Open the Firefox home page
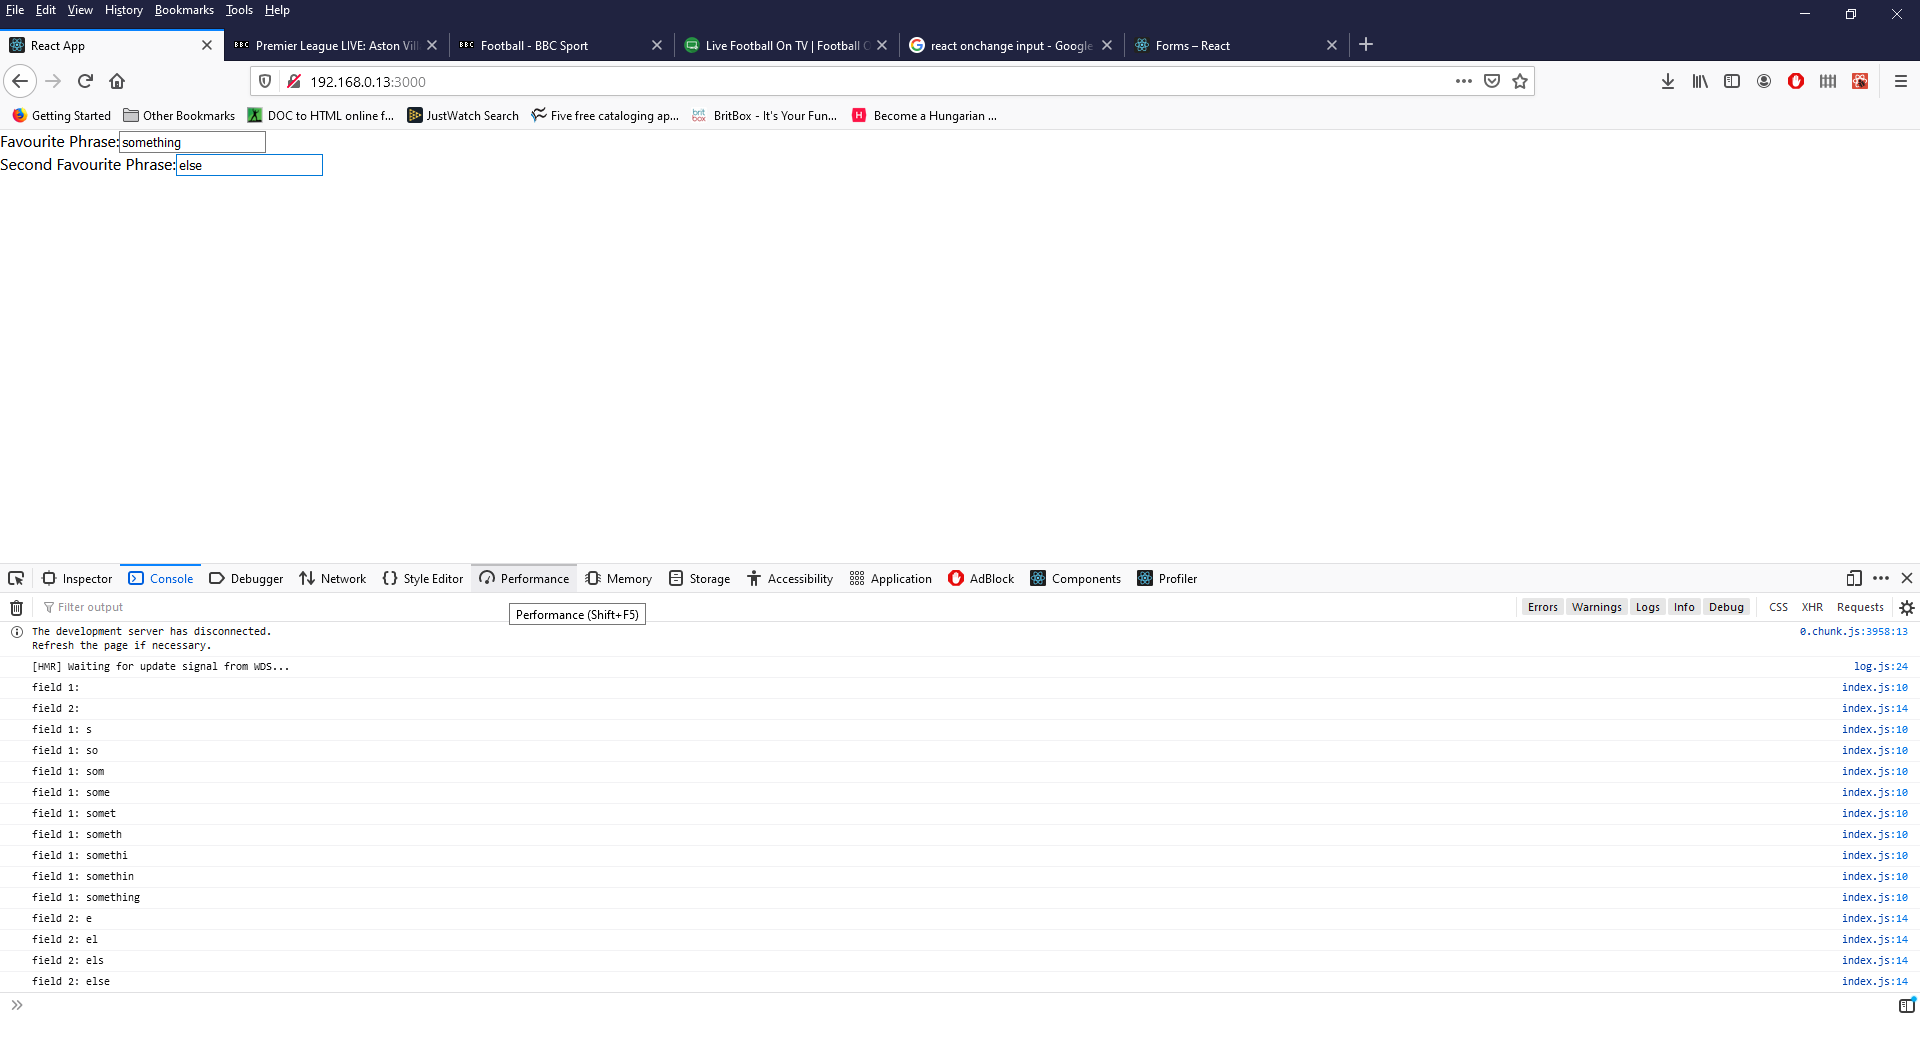Screen dimensions: 1920x1040 [x=117, y=81]
